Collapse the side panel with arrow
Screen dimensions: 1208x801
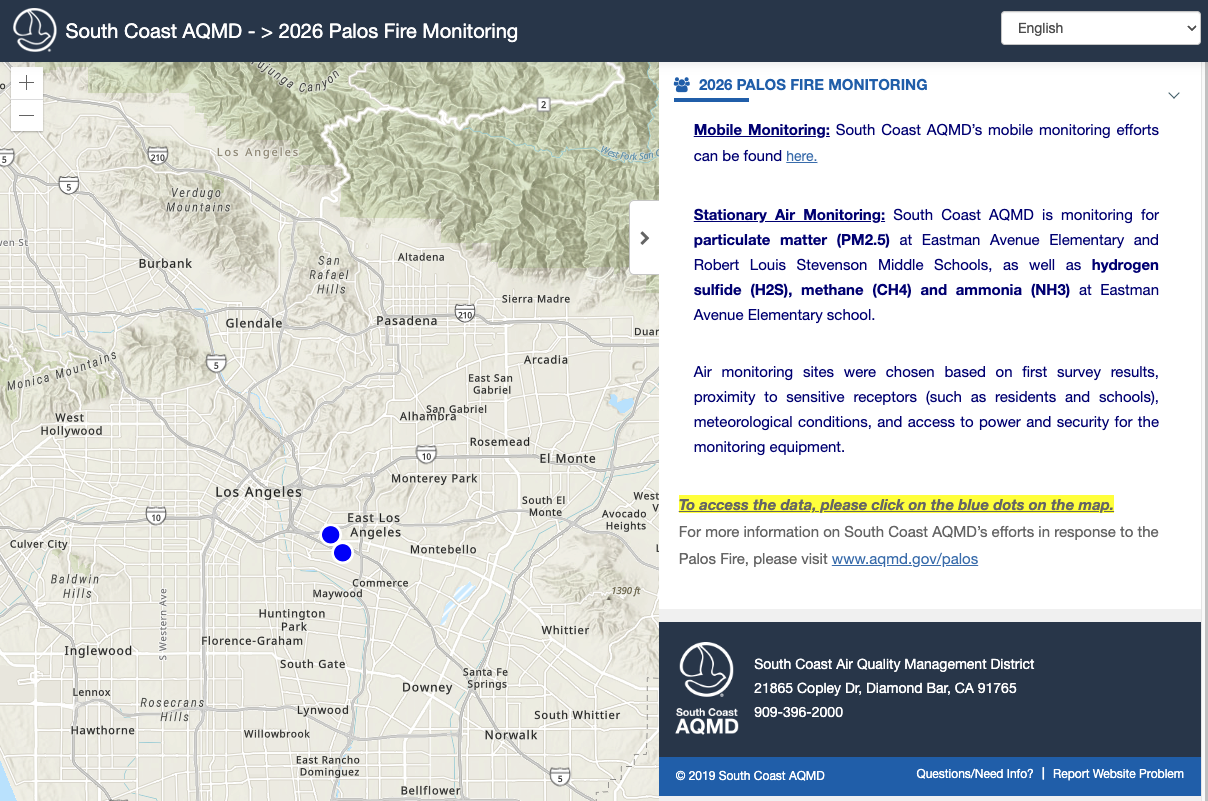[x=644, y=238]
